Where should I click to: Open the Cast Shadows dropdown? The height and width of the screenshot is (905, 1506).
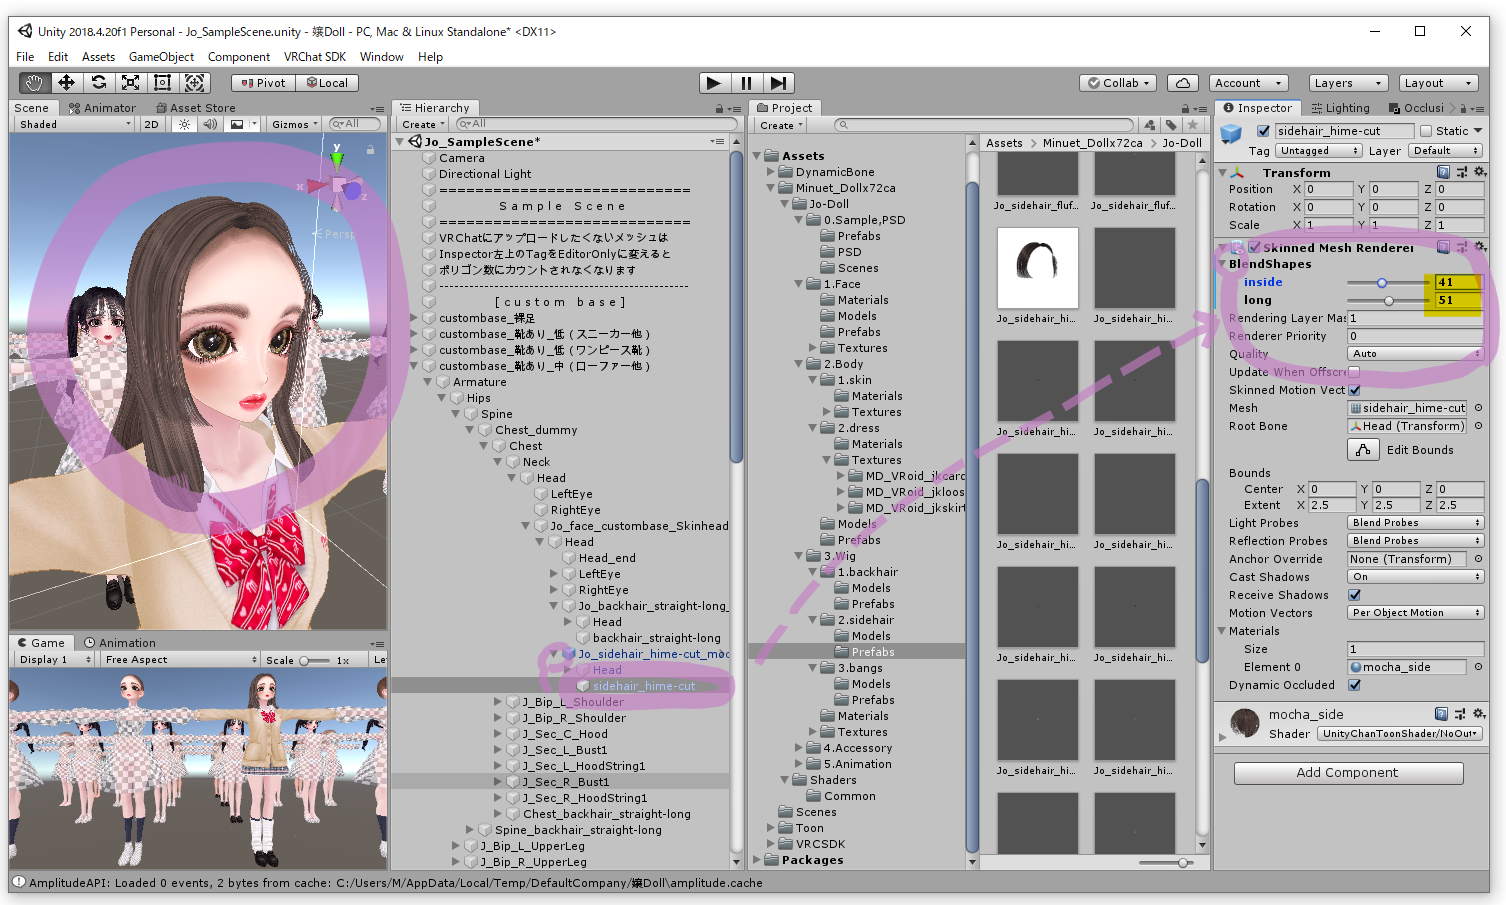[1415, 577]
